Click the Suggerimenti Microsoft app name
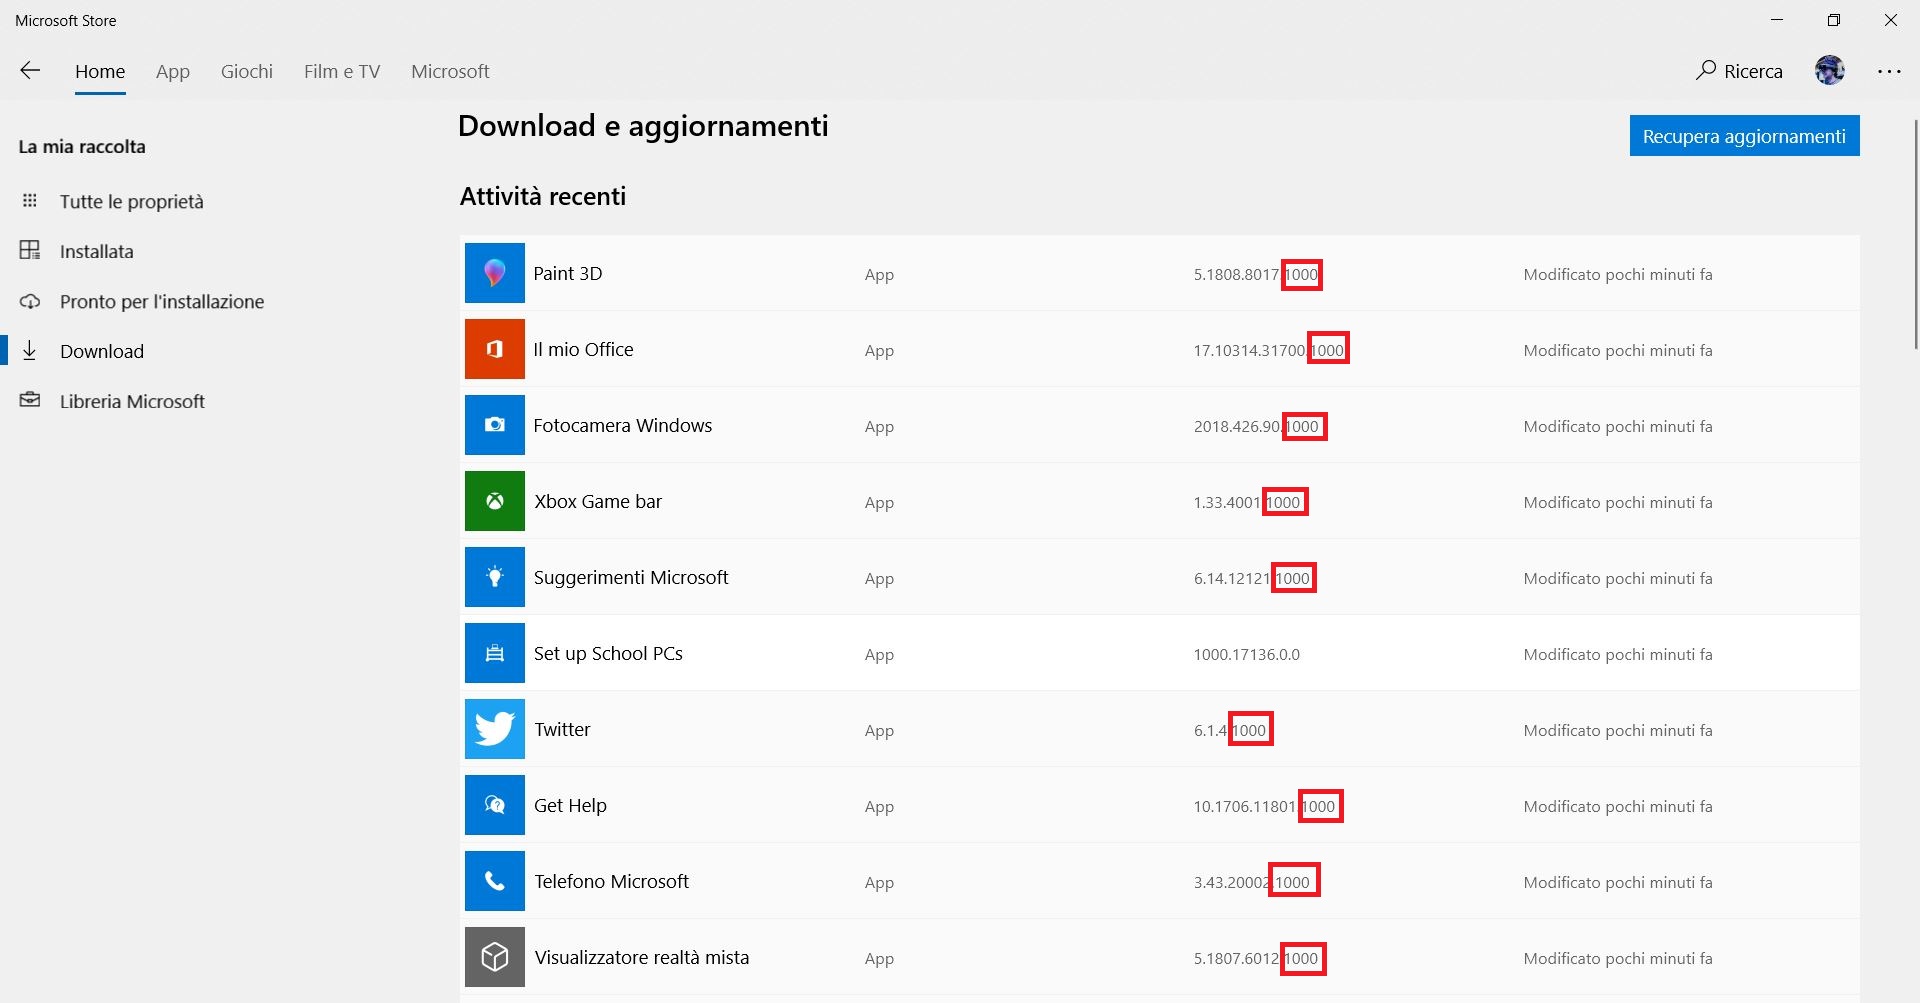The height and width of the screenshot is (1003, 1920). coord(631,577)
